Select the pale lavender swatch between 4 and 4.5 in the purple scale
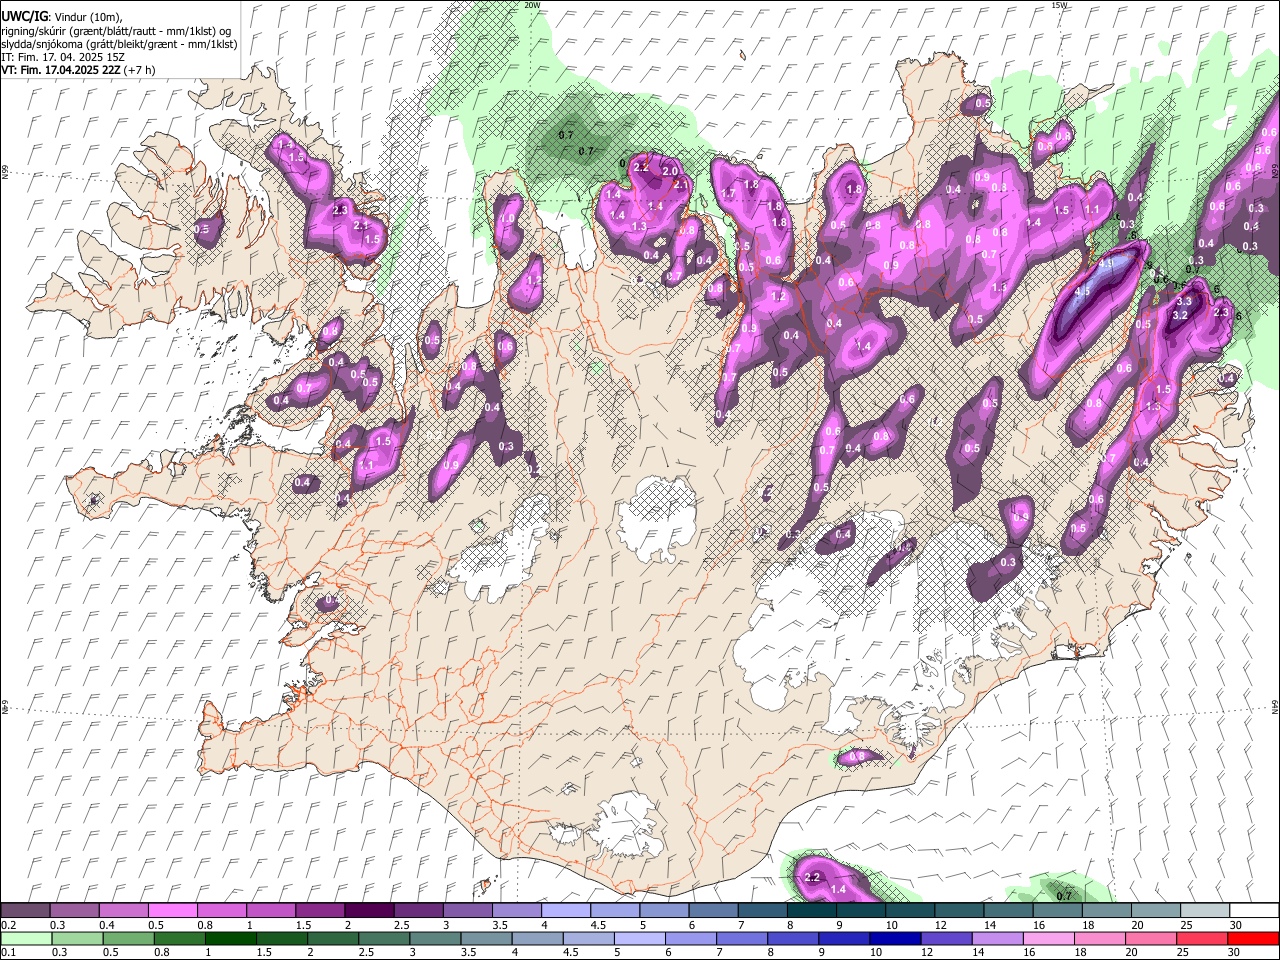This screenshot has width=1280, height=960. click(x=565, y=910)
